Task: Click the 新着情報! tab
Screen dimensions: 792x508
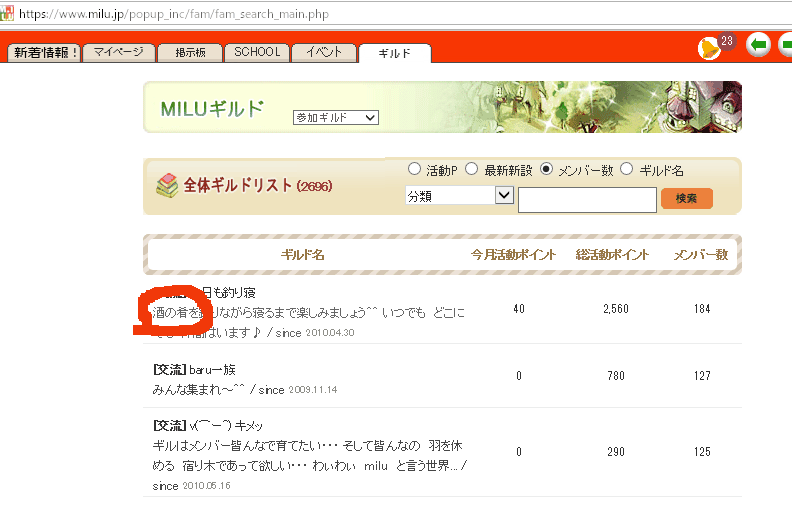Action: coord(44,53)
